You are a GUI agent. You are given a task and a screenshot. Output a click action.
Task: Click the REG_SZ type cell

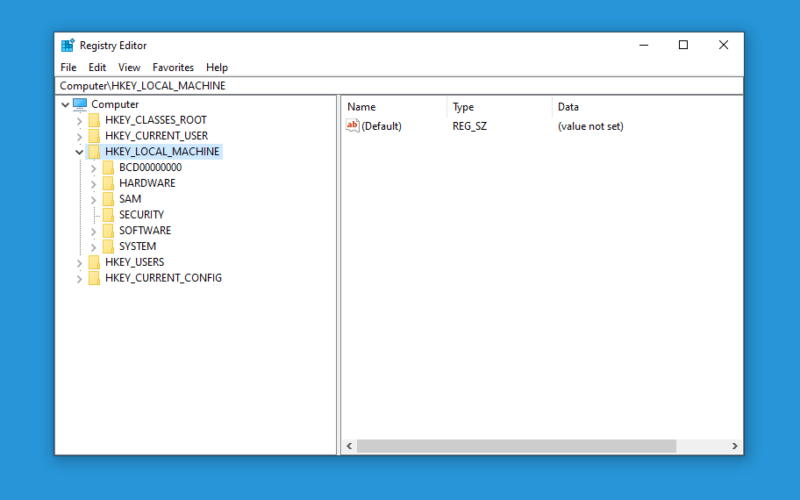tap(469, 126)
